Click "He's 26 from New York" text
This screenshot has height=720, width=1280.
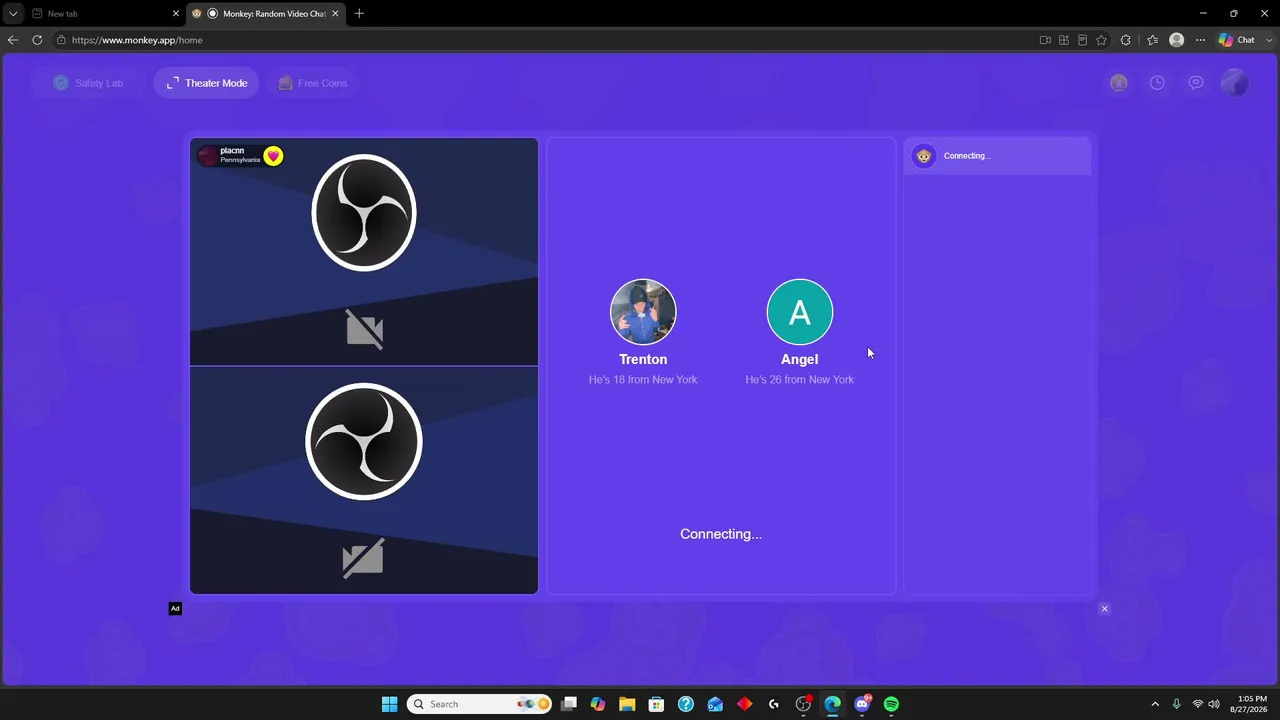click(x=800, y=380)
